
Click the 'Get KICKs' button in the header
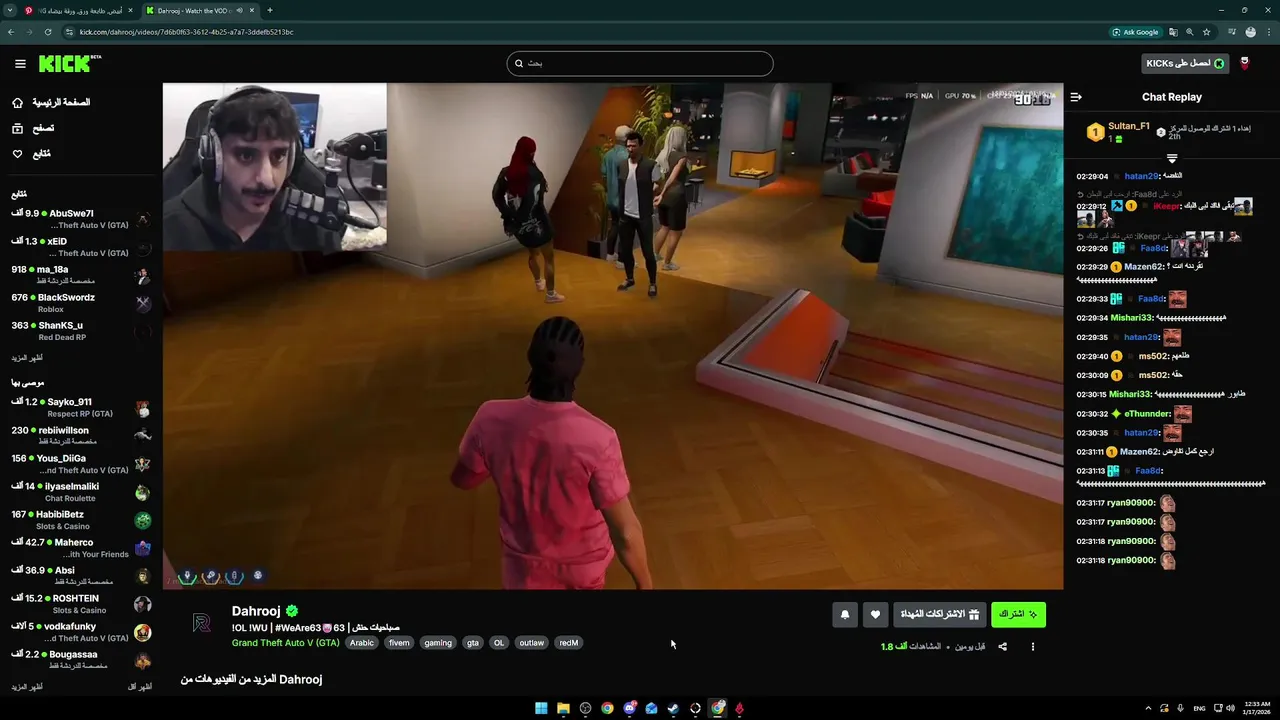click(1186, 63)
